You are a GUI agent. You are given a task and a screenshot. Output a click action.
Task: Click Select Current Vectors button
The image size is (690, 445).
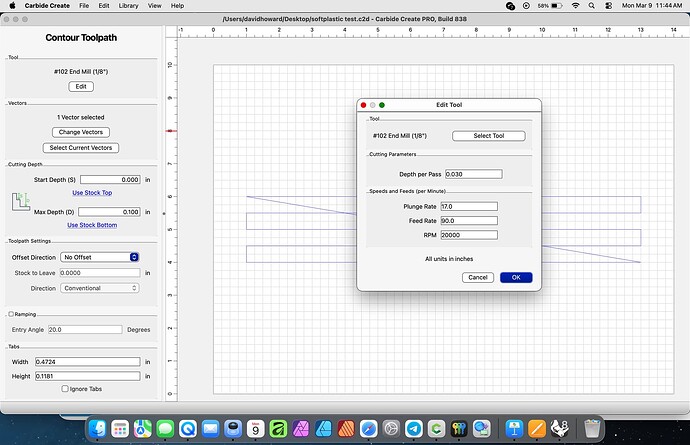click(81, 148)
